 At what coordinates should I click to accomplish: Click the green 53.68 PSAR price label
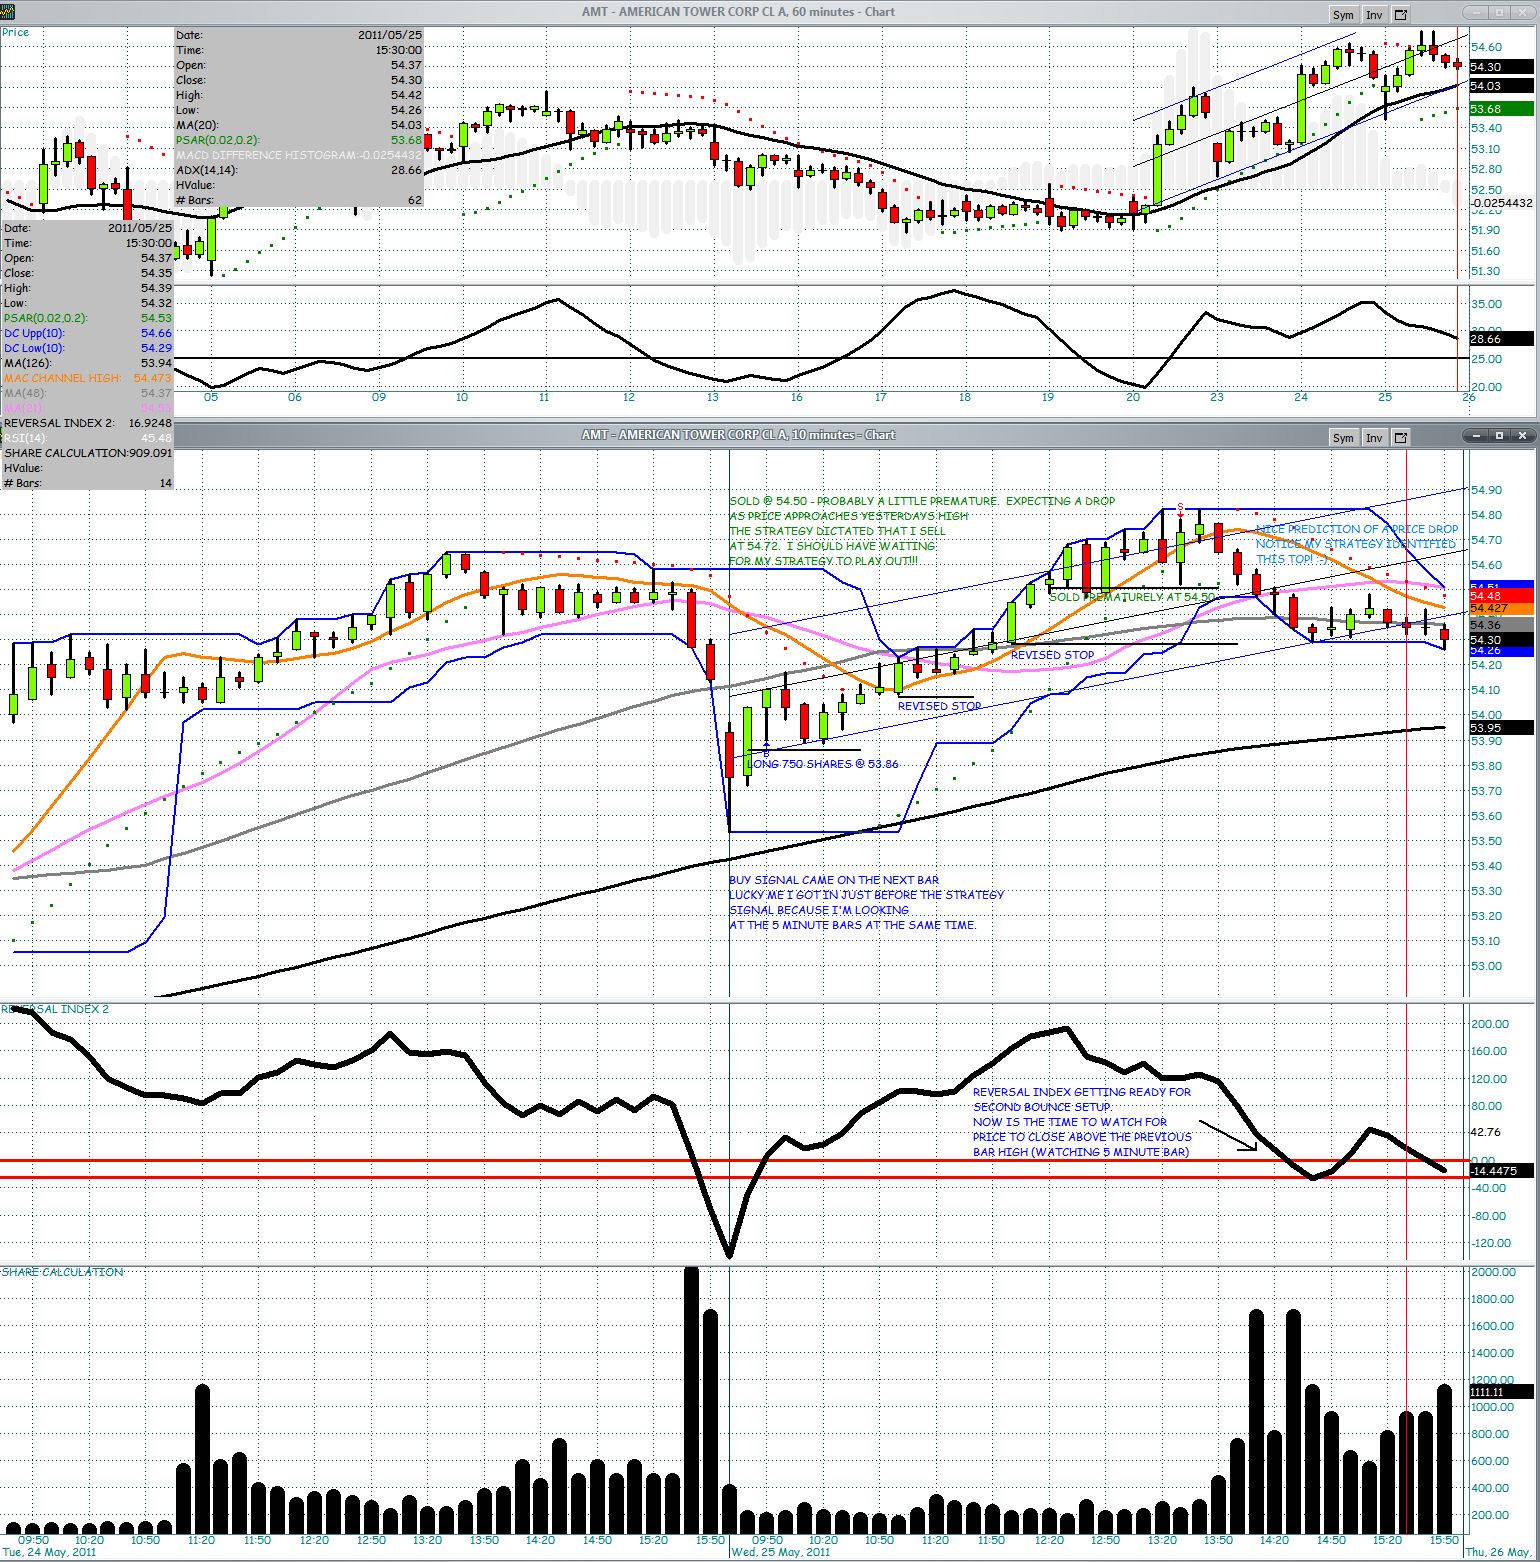(x=1501, y=109)
